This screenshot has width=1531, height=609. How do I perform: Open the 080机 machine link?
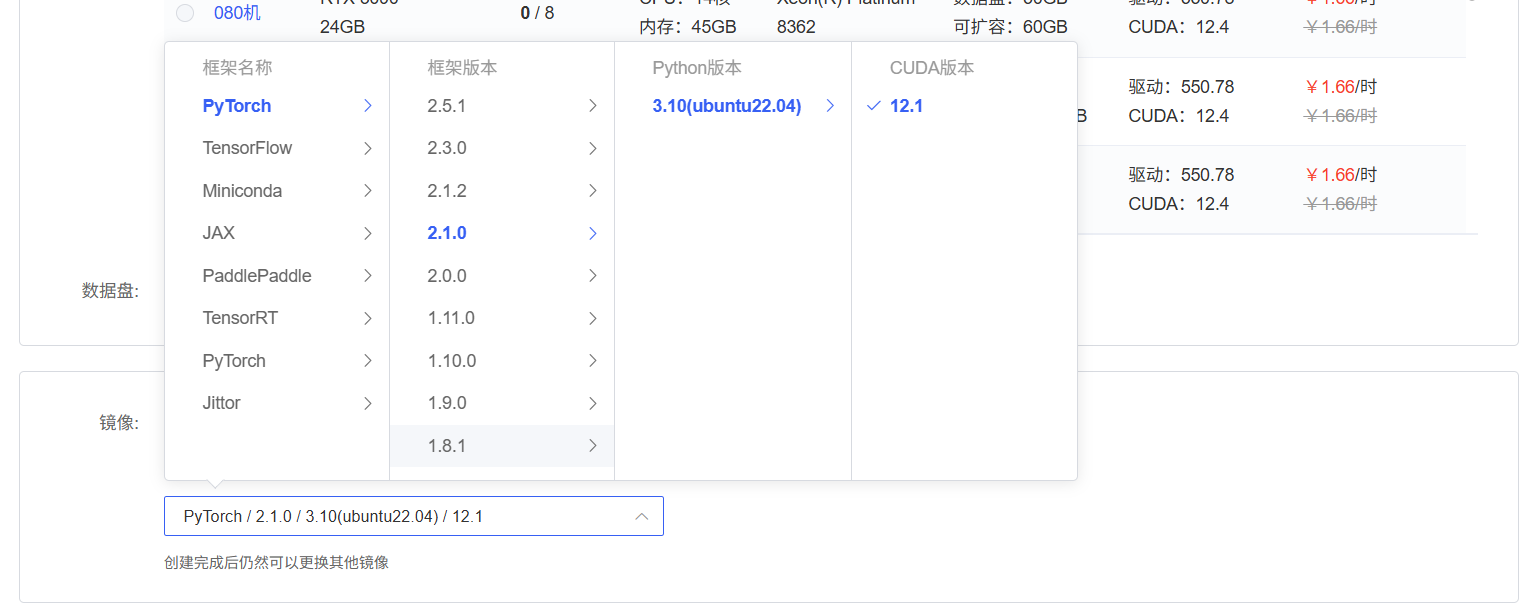coord(237,13)
